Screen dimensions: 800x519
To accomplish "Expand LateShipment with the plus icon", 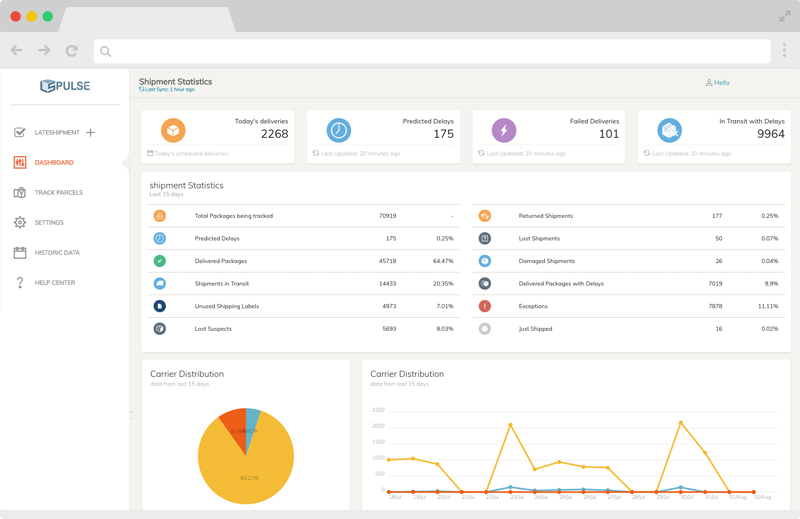I will (x=90, y=133).
